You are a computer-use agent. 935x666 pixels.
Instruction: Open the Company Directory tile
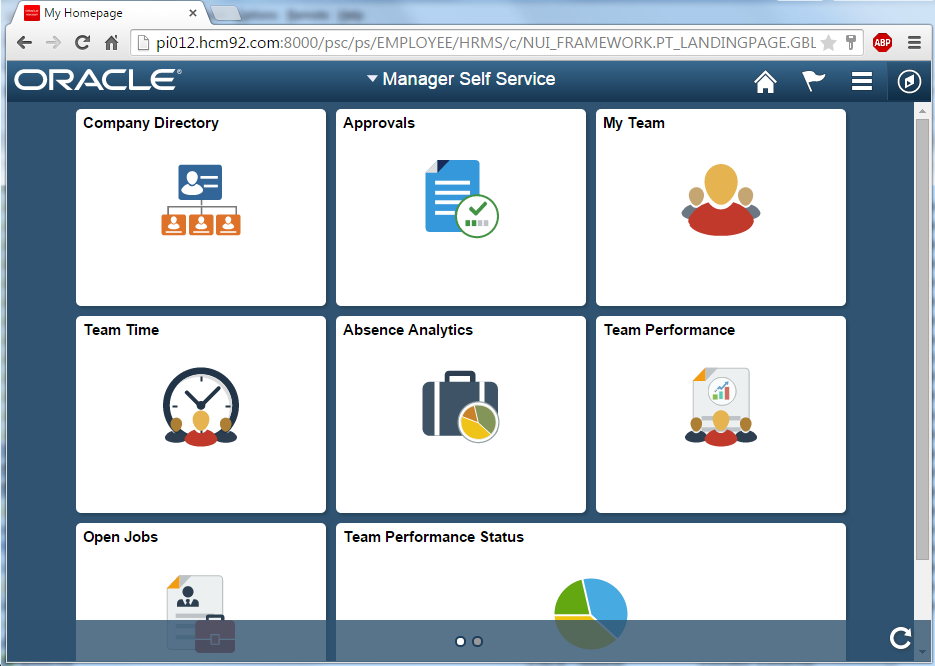200,207
